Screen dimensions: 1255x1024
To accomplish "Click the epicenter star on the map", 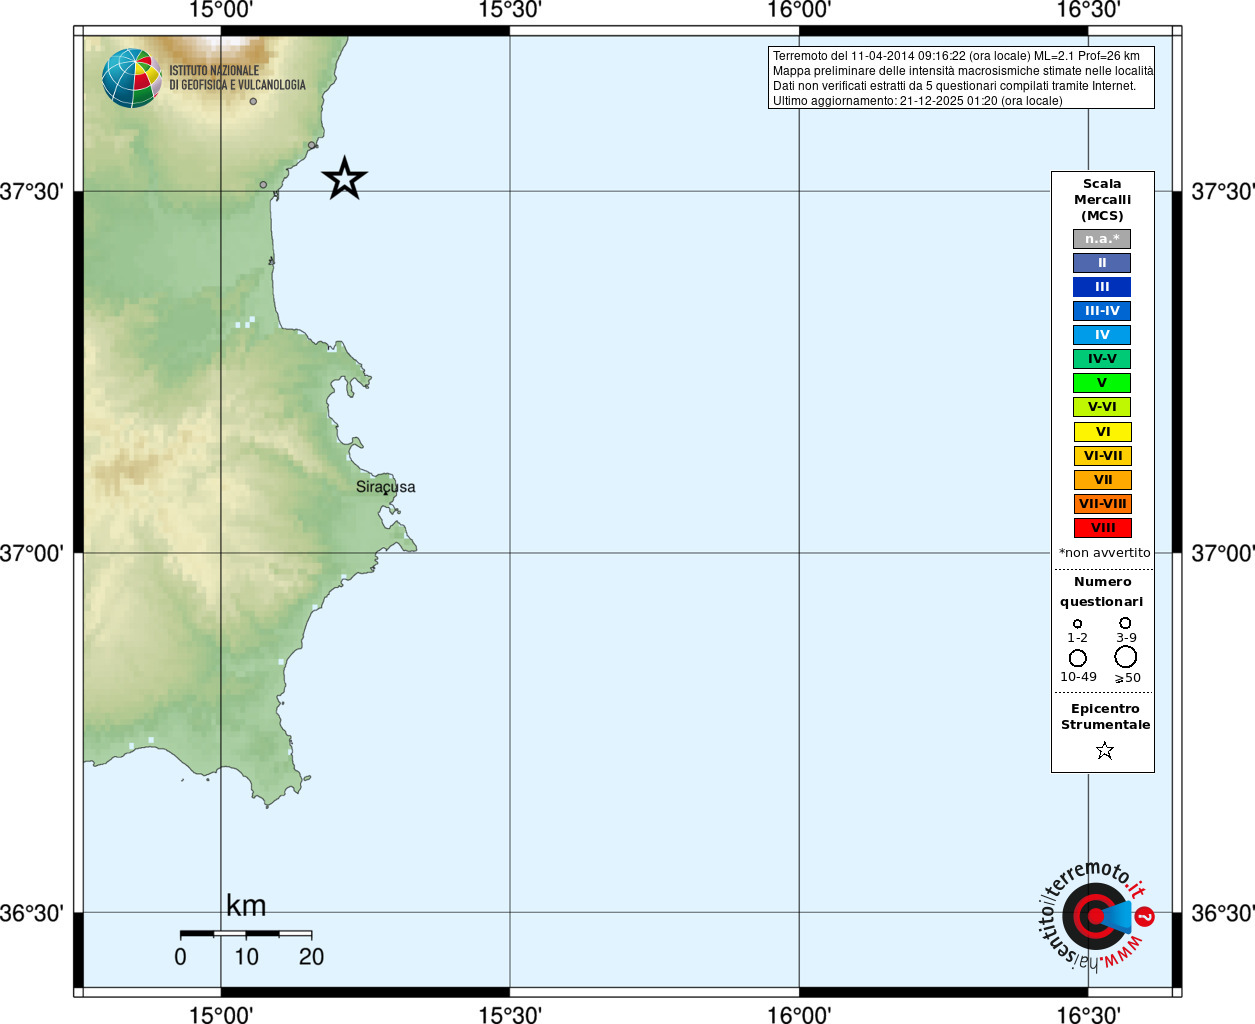I will 344,179.
